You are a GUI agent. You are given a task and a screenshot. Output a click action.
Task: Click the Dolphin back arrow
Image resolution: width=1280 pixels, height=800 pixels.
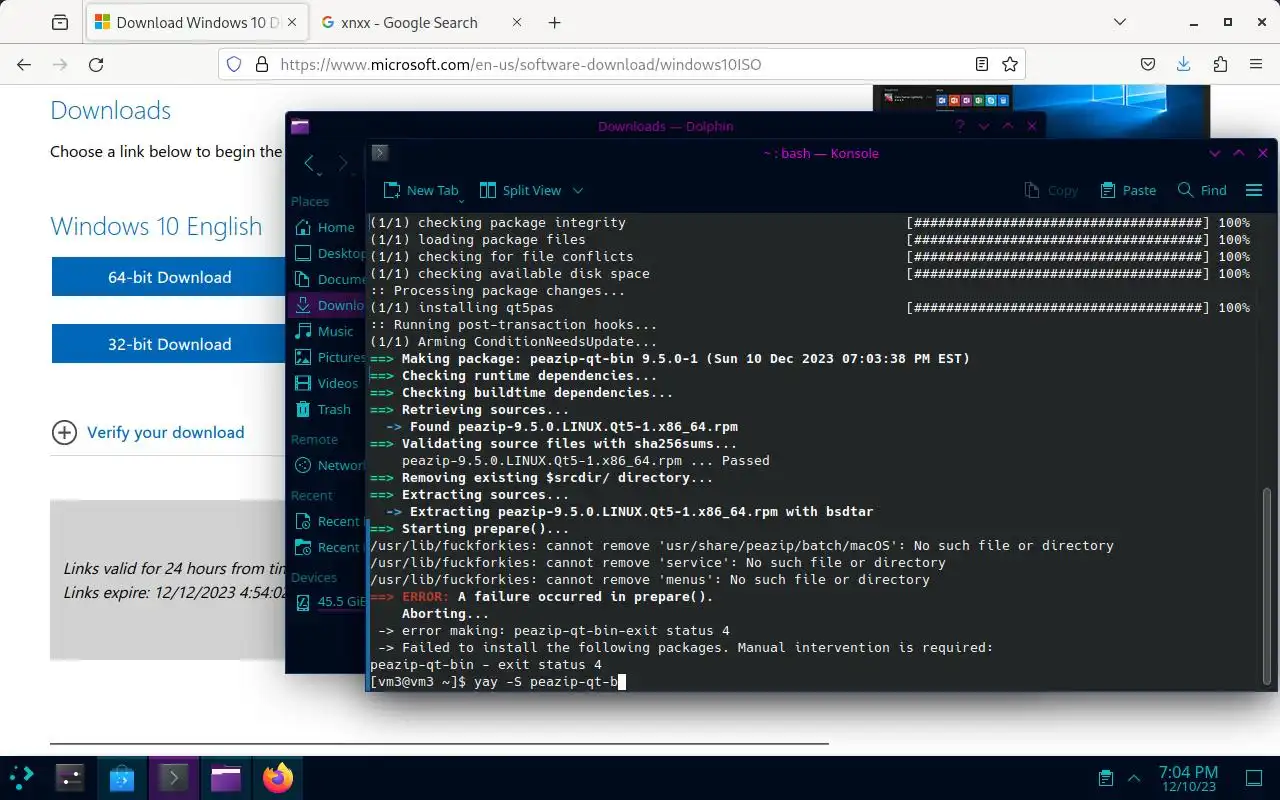coord(309,163)
